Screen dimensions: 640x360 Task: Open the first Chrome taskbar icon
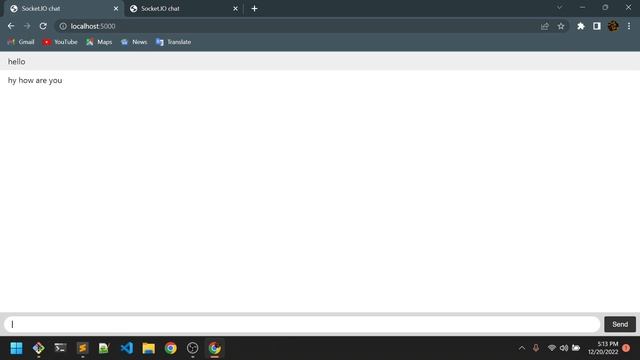[x=171, y=348]
